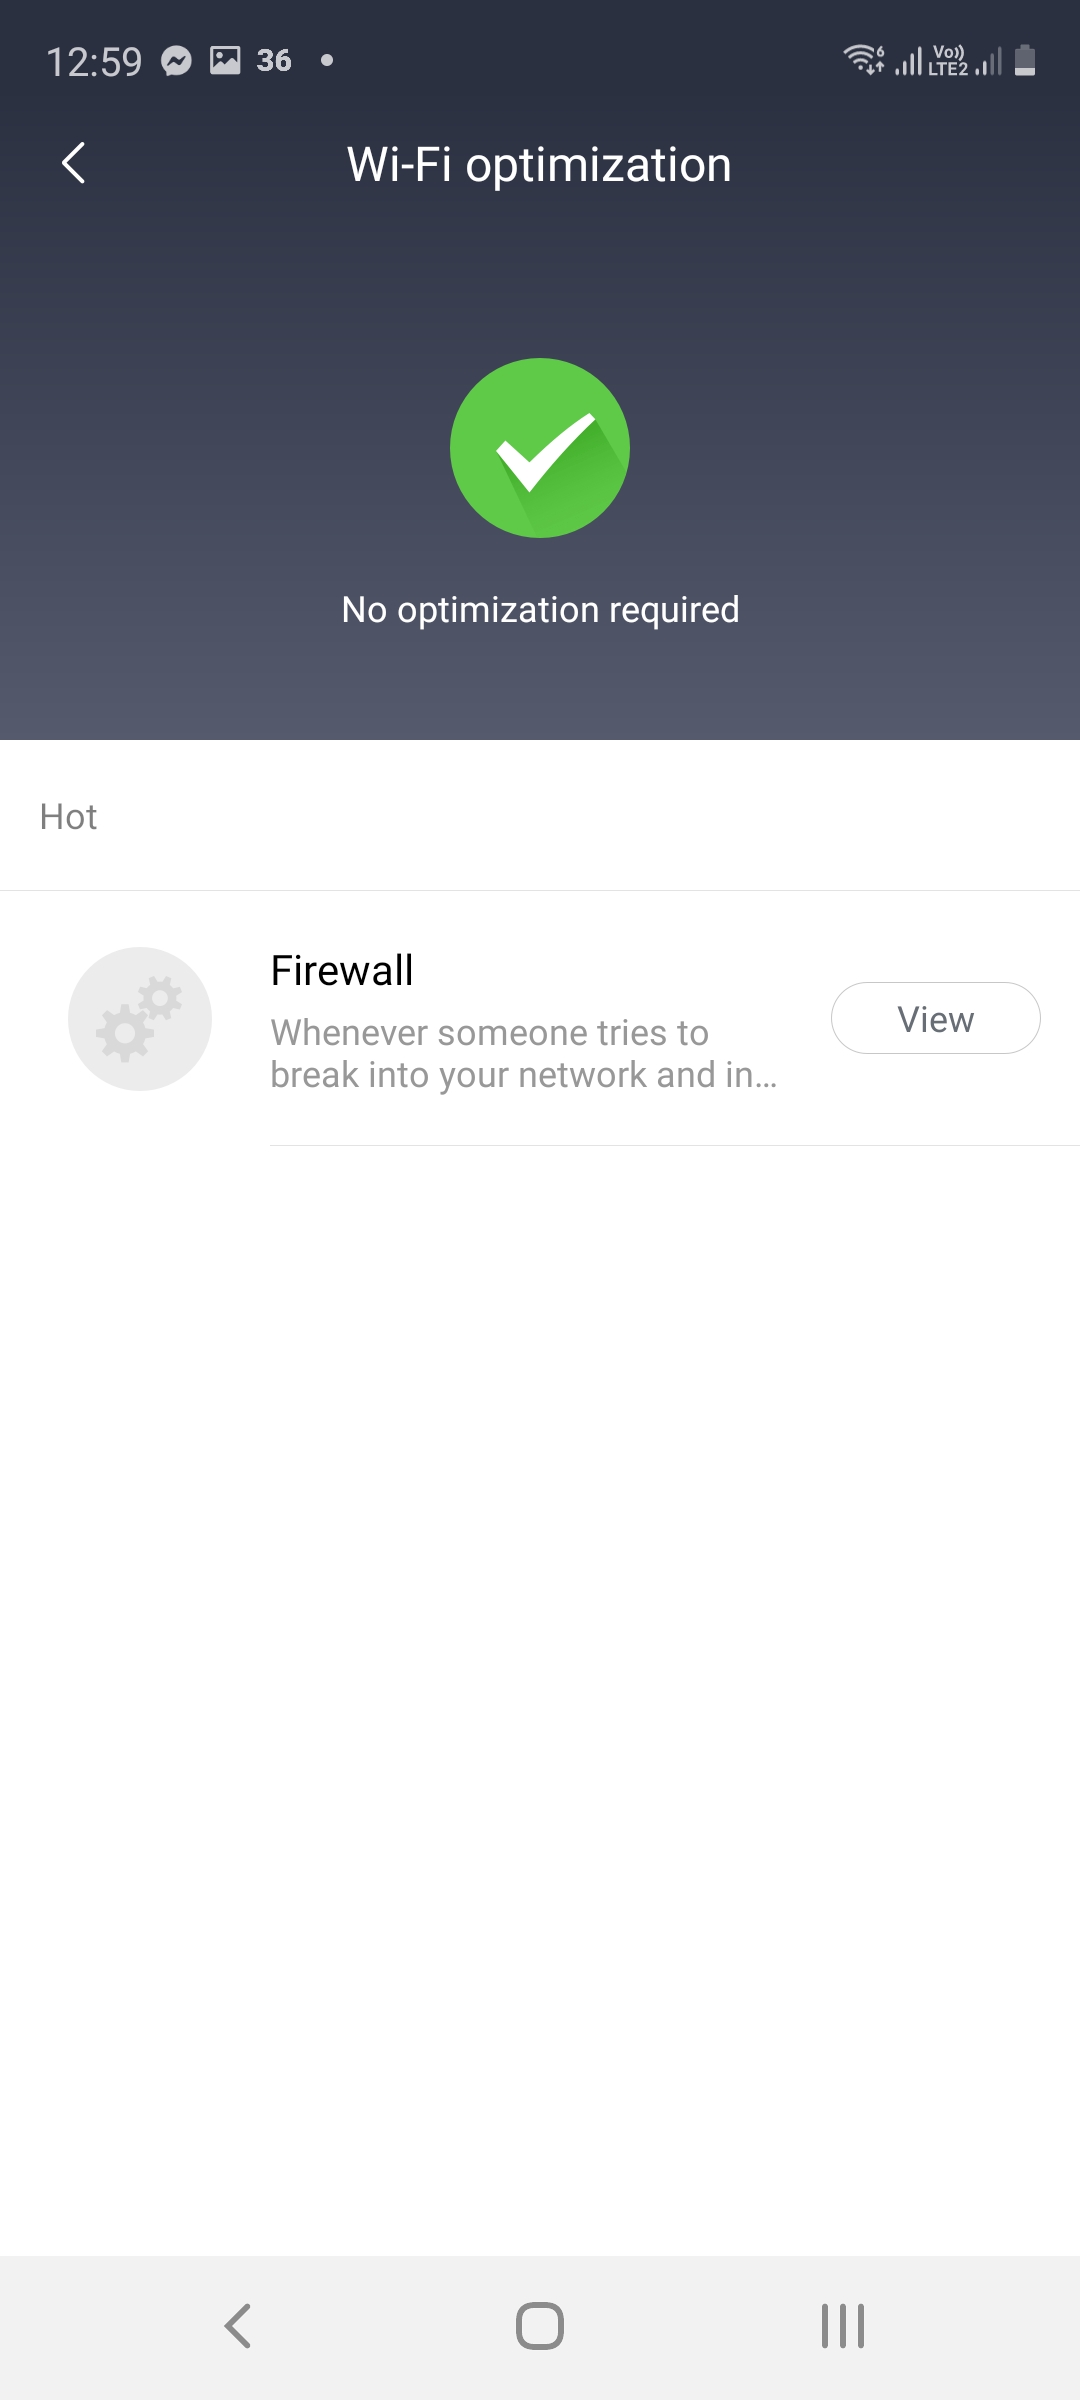Click the View button for Firewall
The width and height of the screenshot is (1080, 2400).
pos(936,1018)
